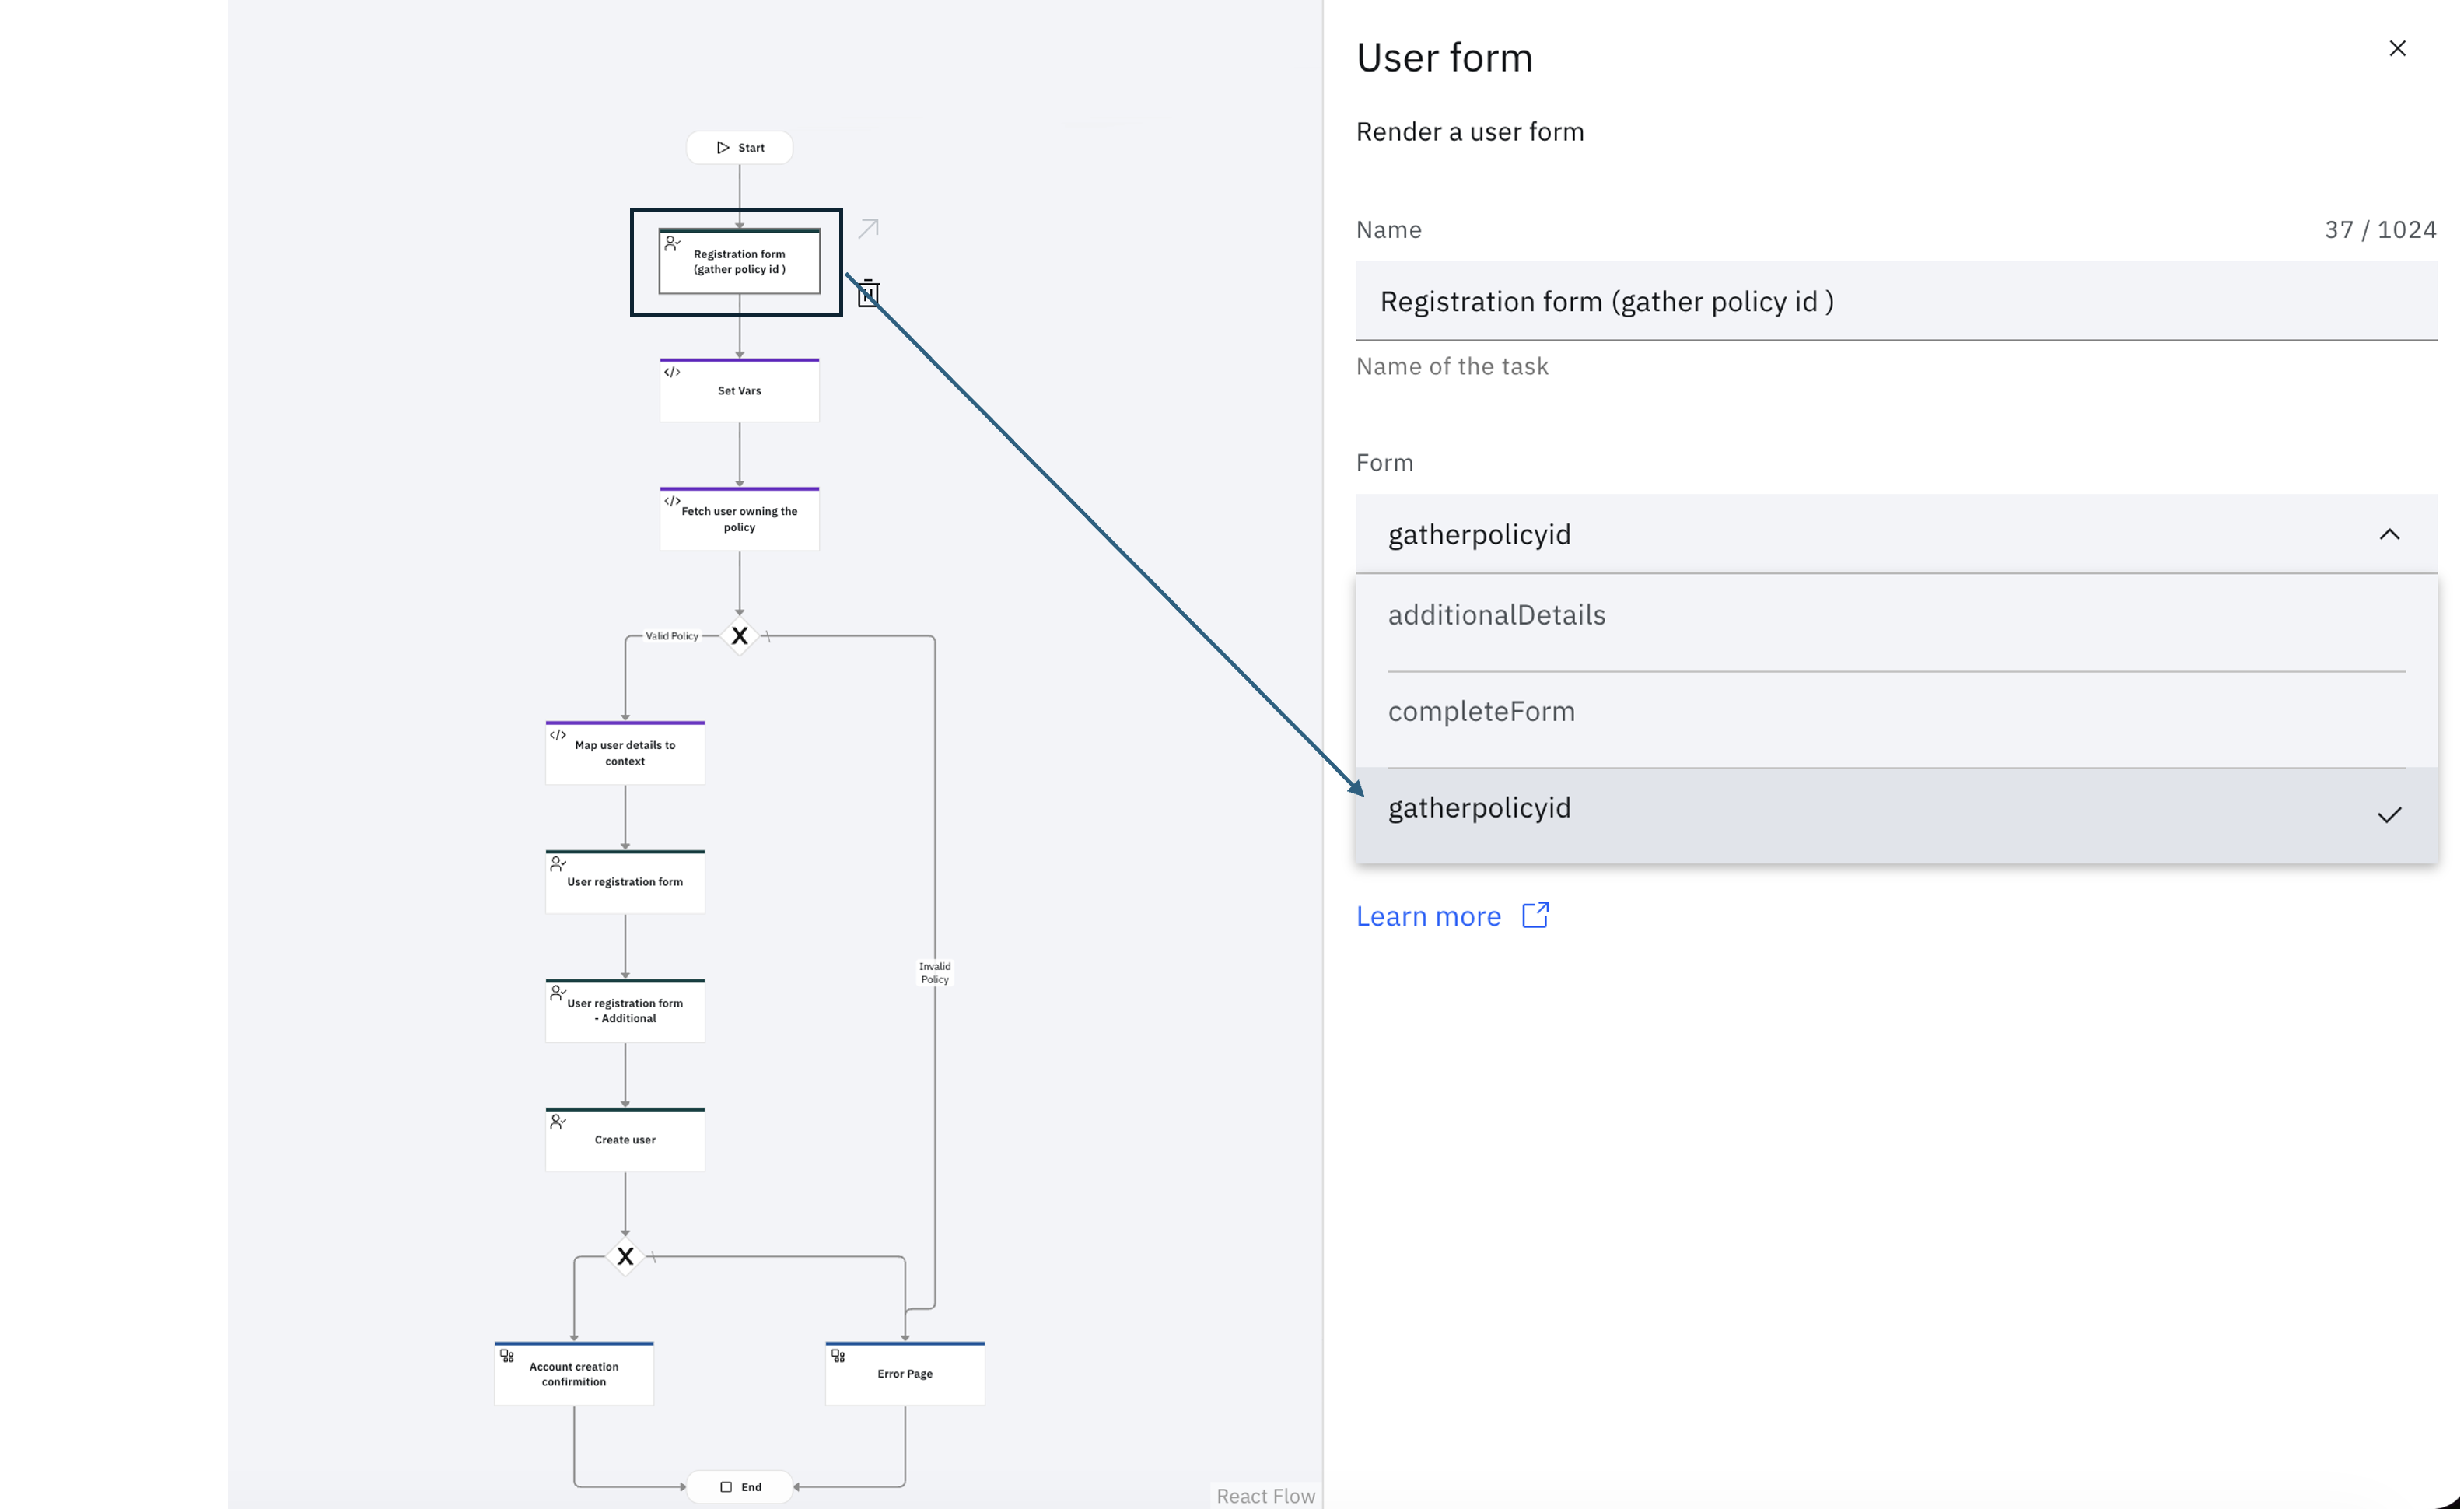Open the node via the diagonal arrow icon
The height and width of the screenshot is (1509, 2464).
(x=868, y=229)
